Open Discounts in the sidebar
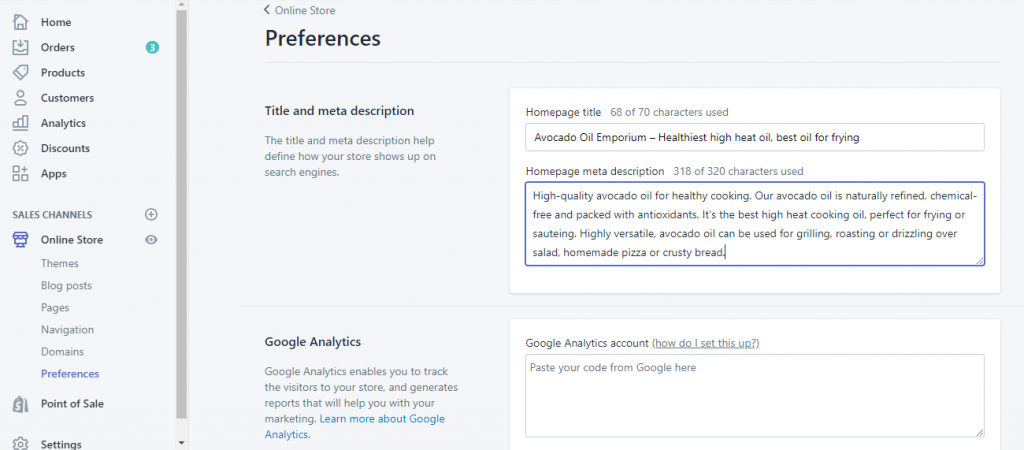 (65, 148)
